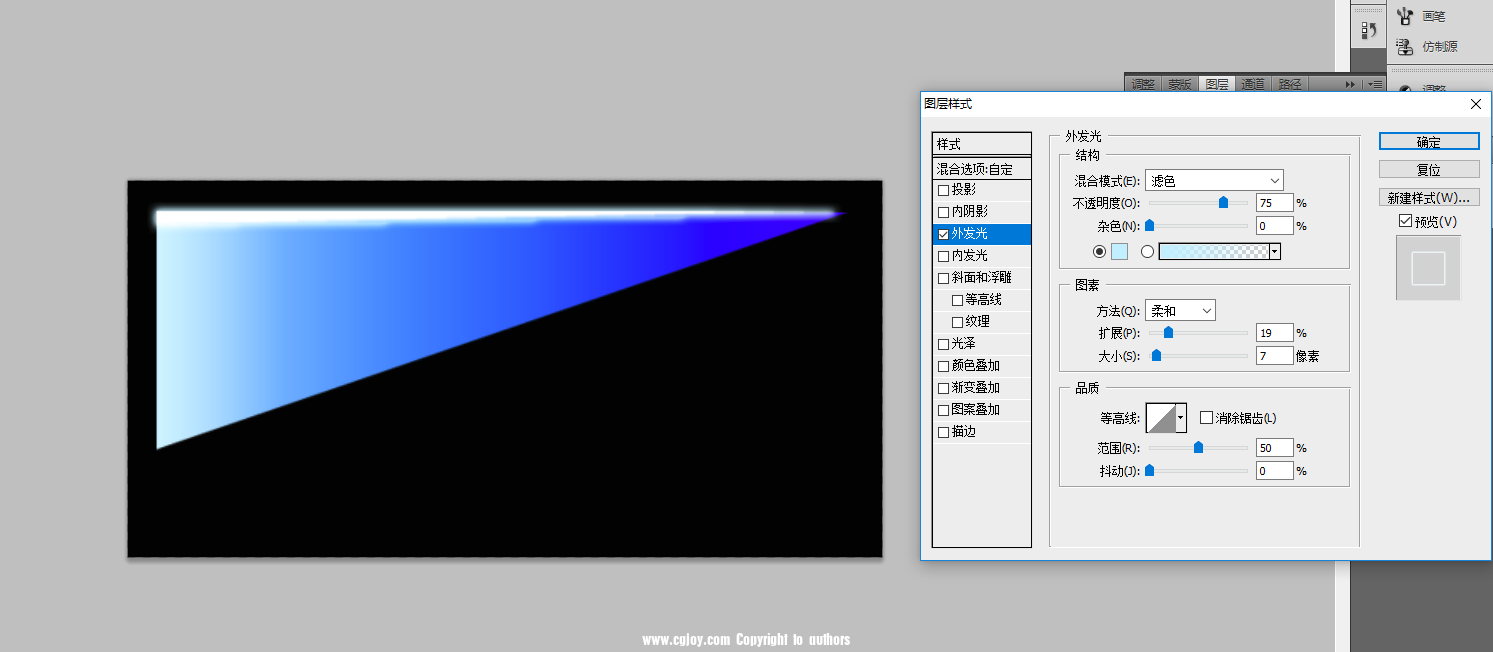Toggle the Inner Shadow (内阴影) checkbox
This screenshot has width=1493, height=652.
point(943,212)
